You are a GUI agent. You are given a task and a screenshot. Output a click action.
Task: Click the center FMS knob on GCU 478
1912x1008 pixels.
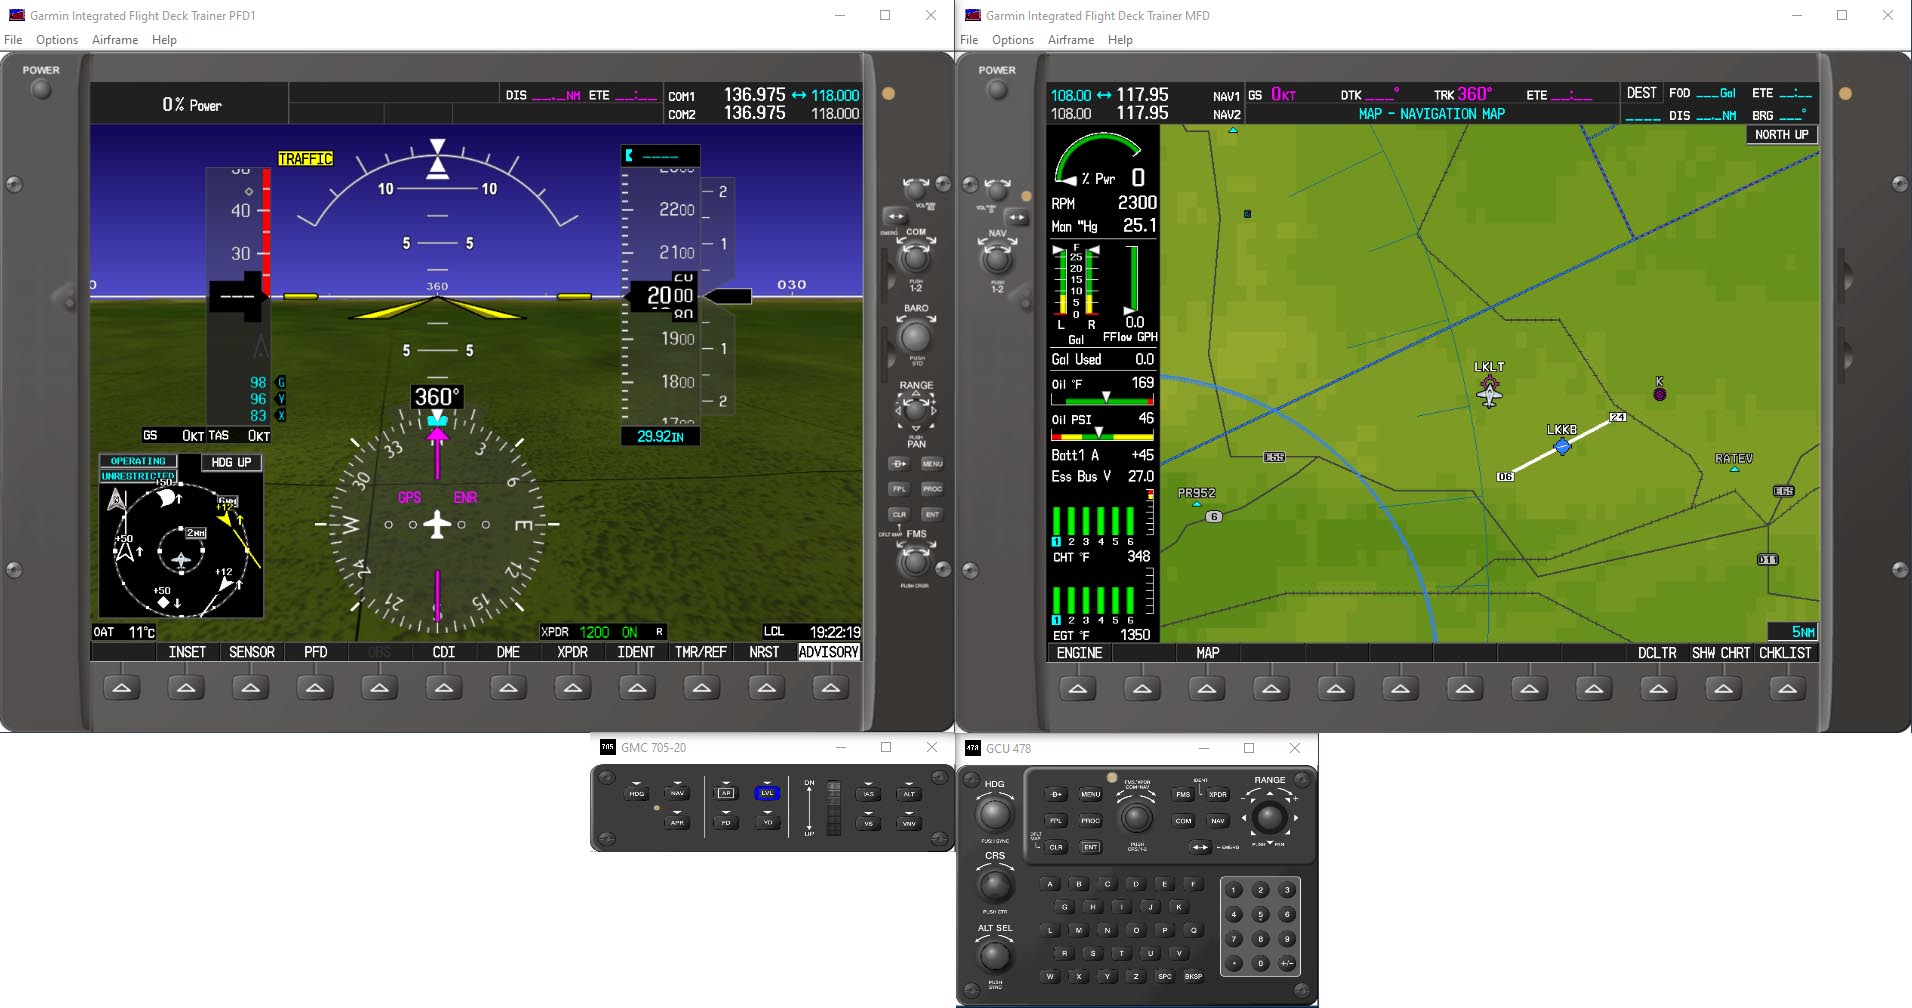1136,818
